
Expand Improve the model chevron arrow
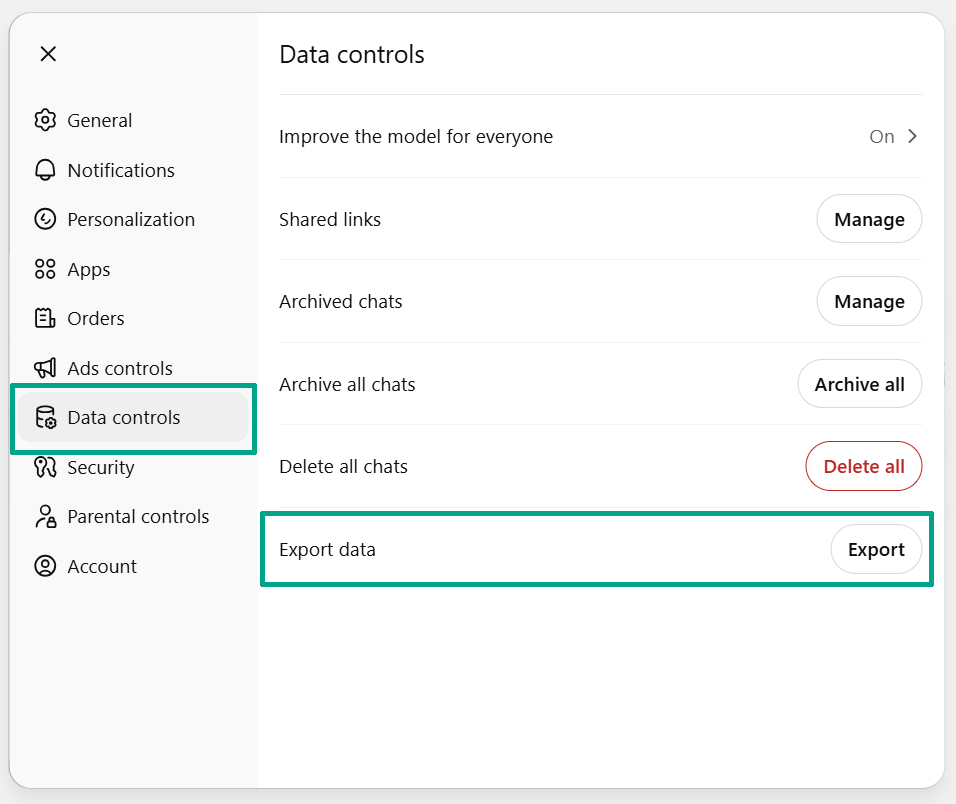(x=912, y=137)
